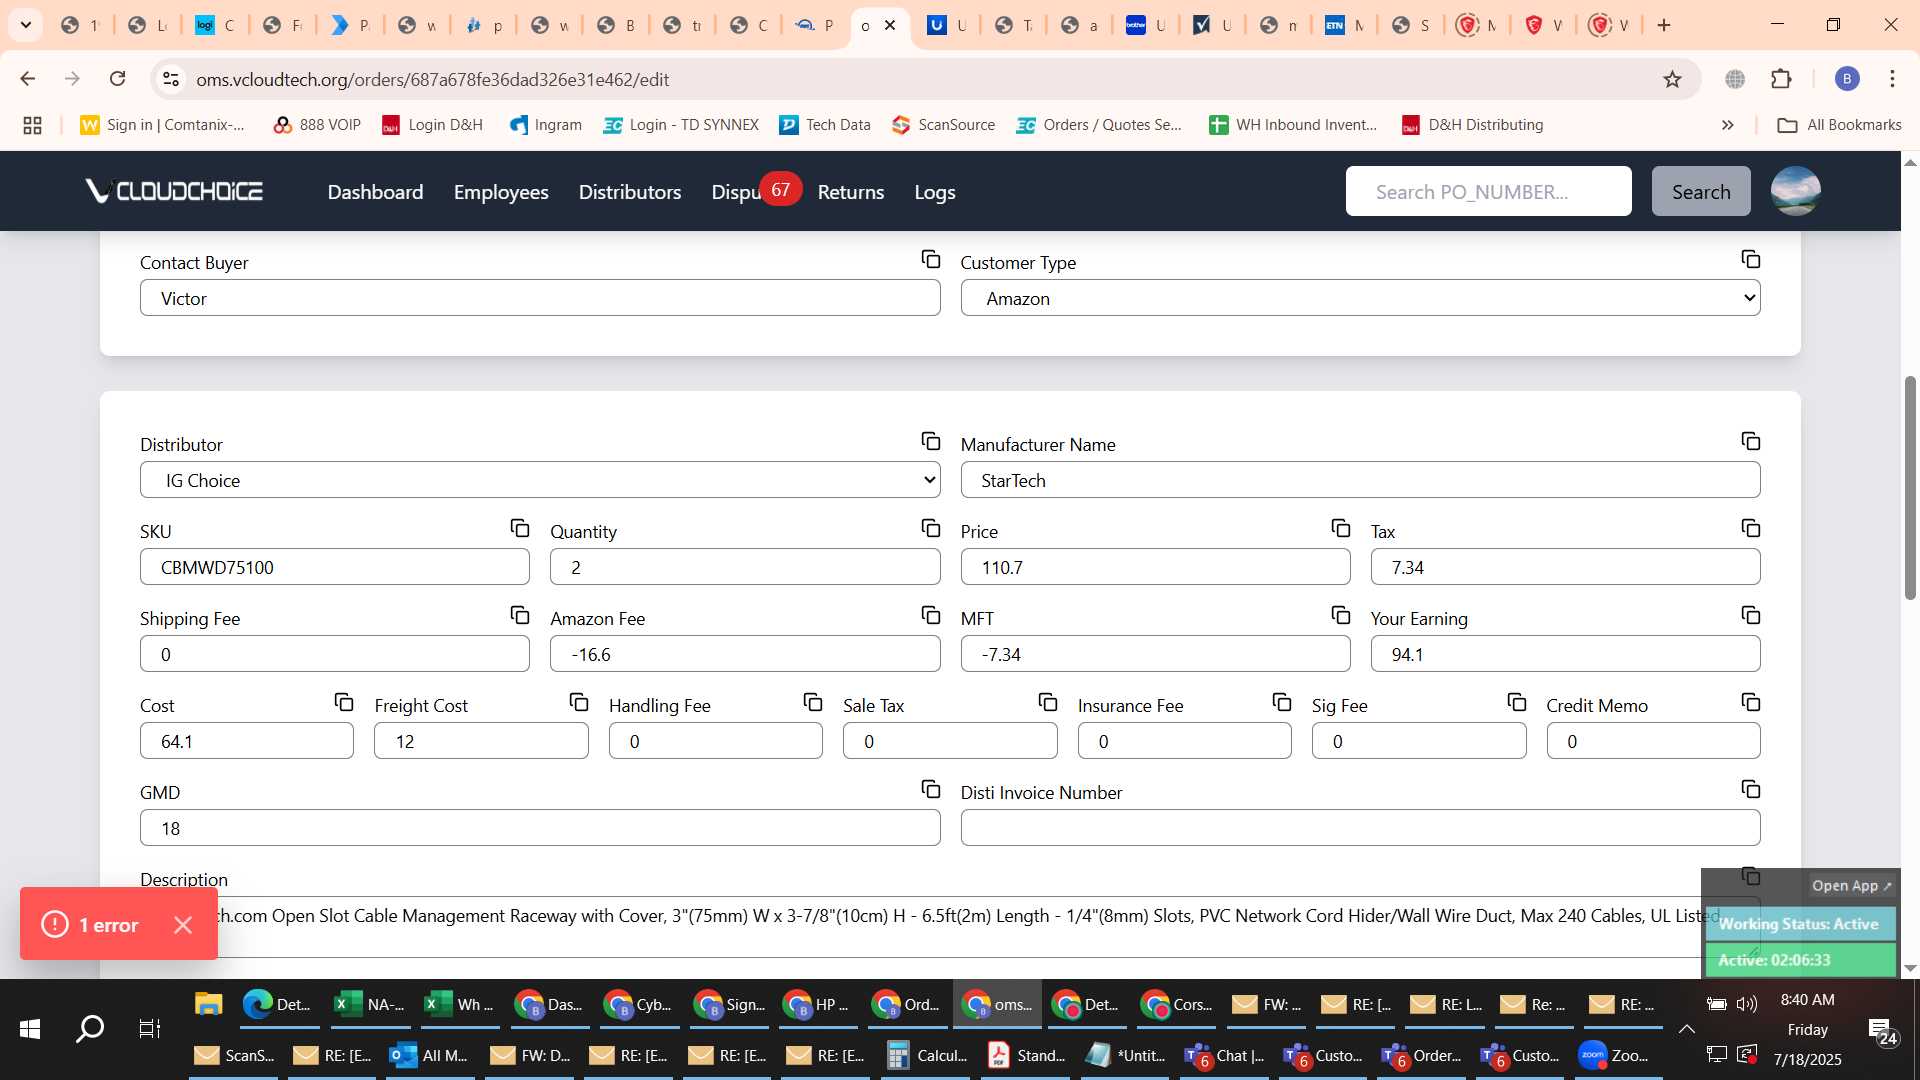Open the Customer Type dropdown

click(1360, 298)
